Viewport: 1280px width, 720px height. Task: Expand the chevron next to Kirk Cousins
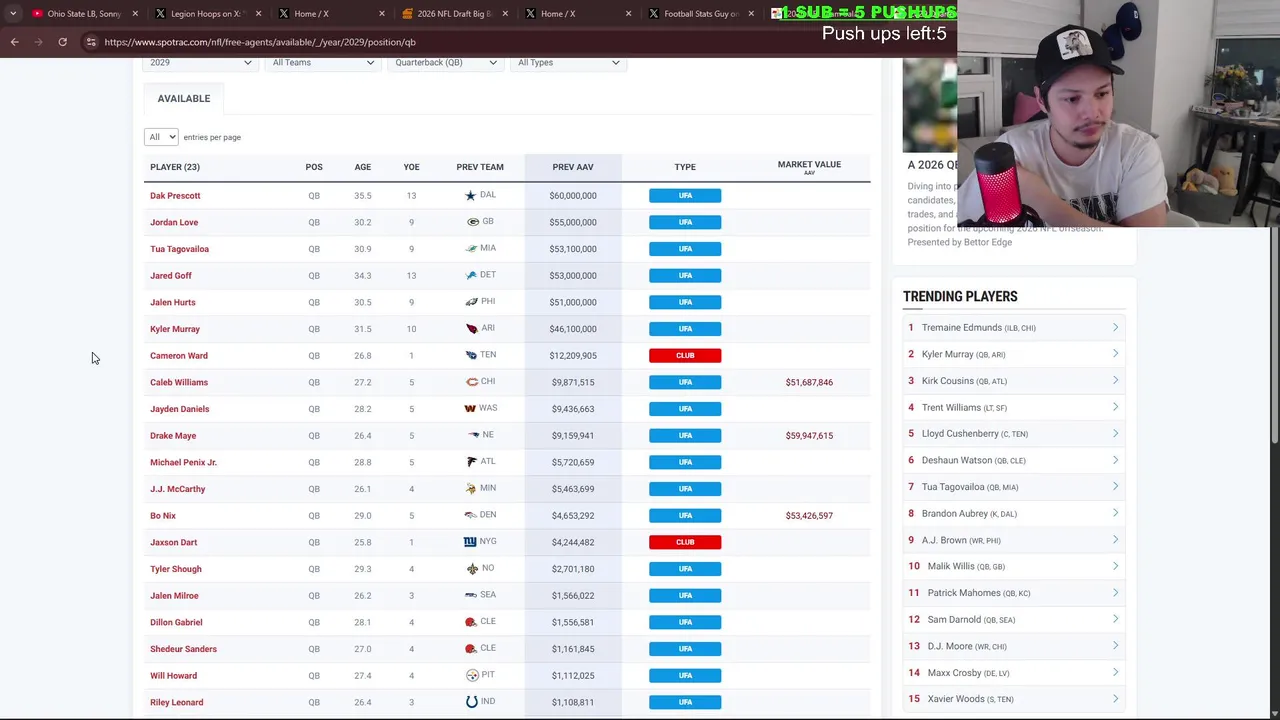(x=1115, y=380)
